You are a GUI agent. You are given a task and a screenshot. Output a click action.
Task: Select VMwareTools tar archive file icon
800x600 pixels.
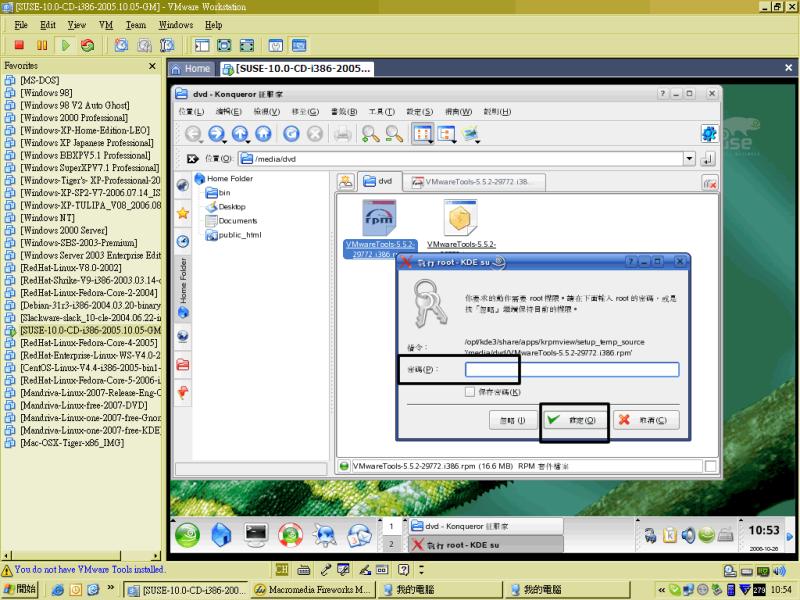tap(460, 218)
